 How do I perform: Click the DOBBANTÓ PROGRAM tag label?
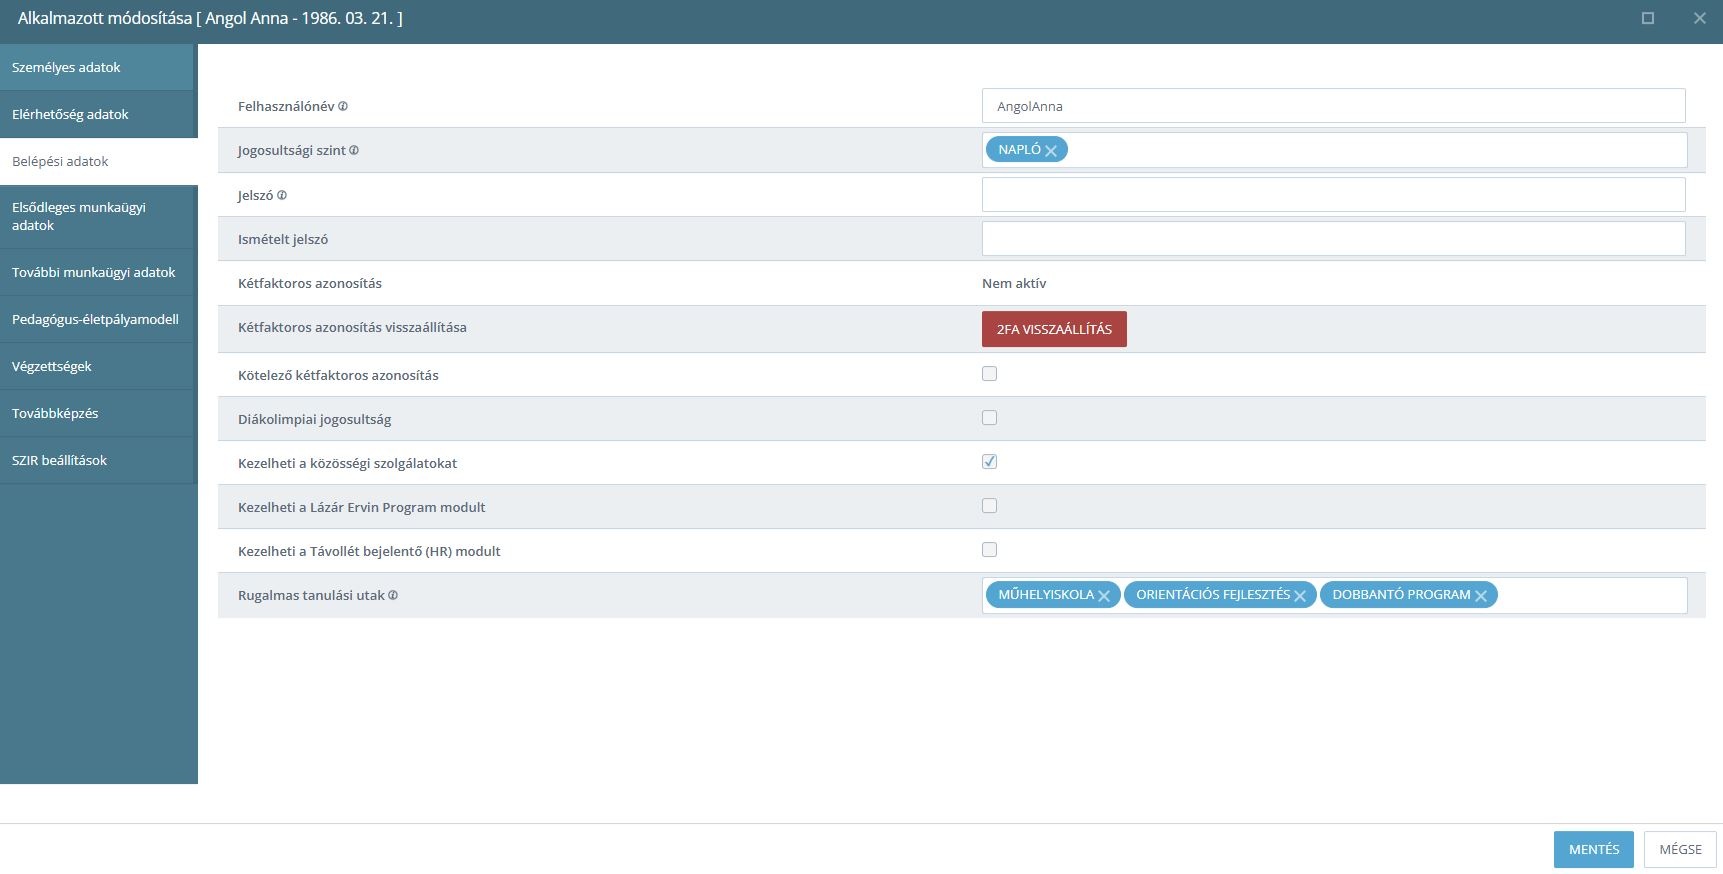(x=1401, y=594)
